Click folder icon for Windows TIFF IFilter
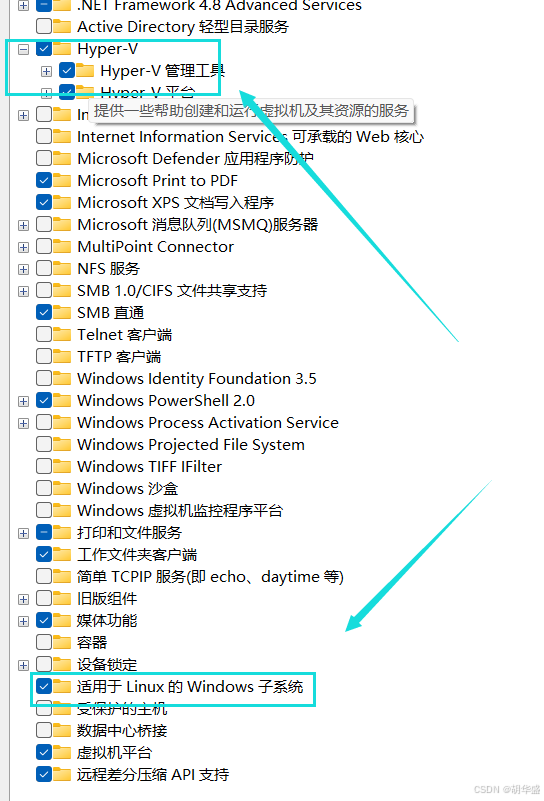544x801 pixels. (62, 466)
